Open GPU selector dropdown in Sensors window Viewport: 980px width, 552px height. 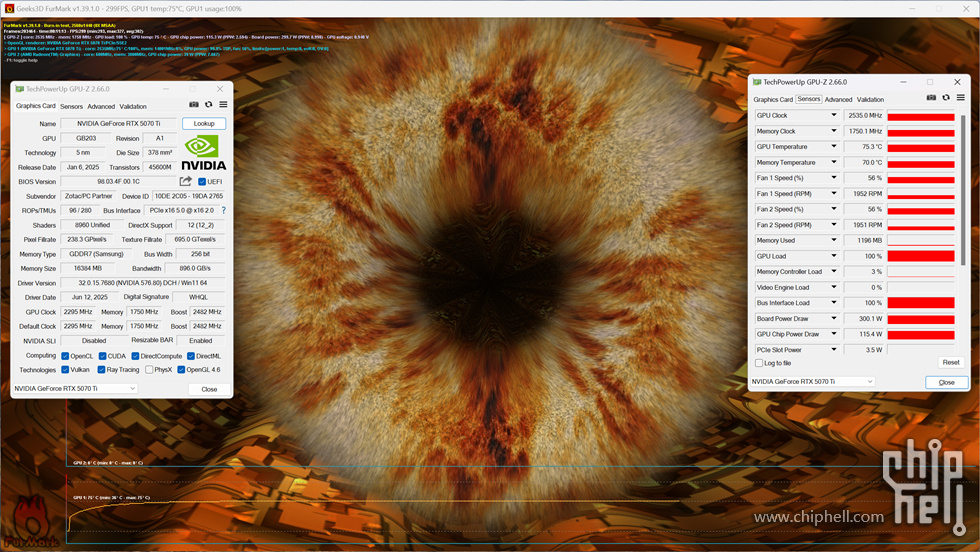[x=812, y=381]
